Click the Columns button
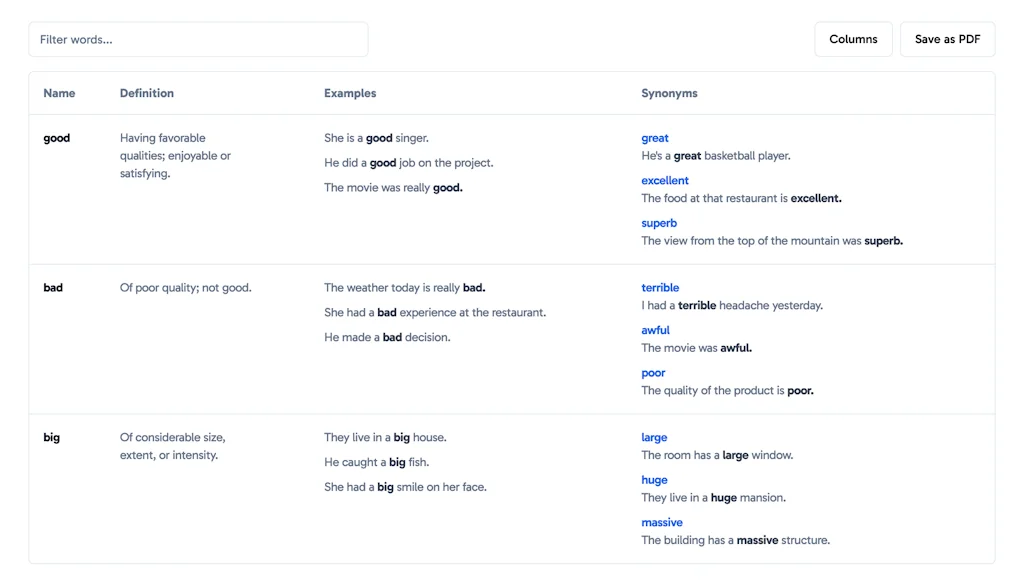Image resolution: width=1024 pixels, height=584 pixels. pyautogui.click(x=853, y=39)
